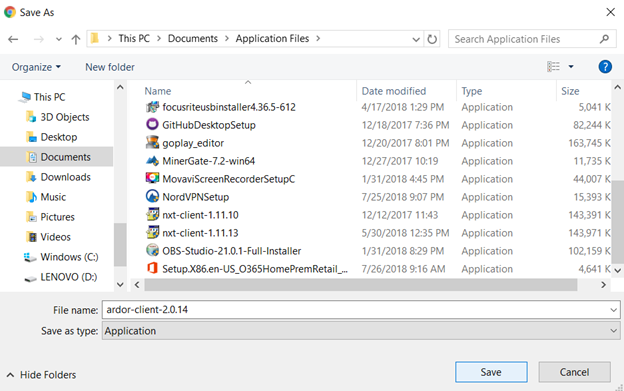Click the navigation pane scrollbar thumb

(120, 244)
